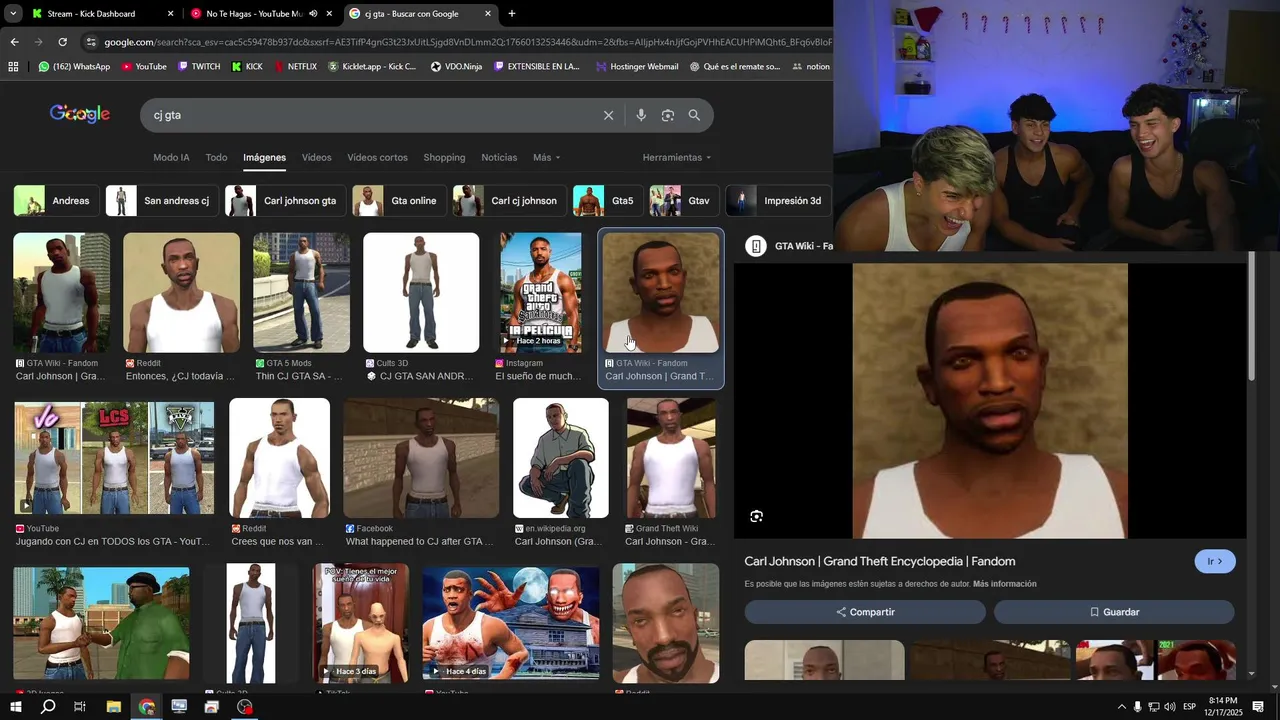
Task: Show hidden system tray icons
Action: [1121, 707]
